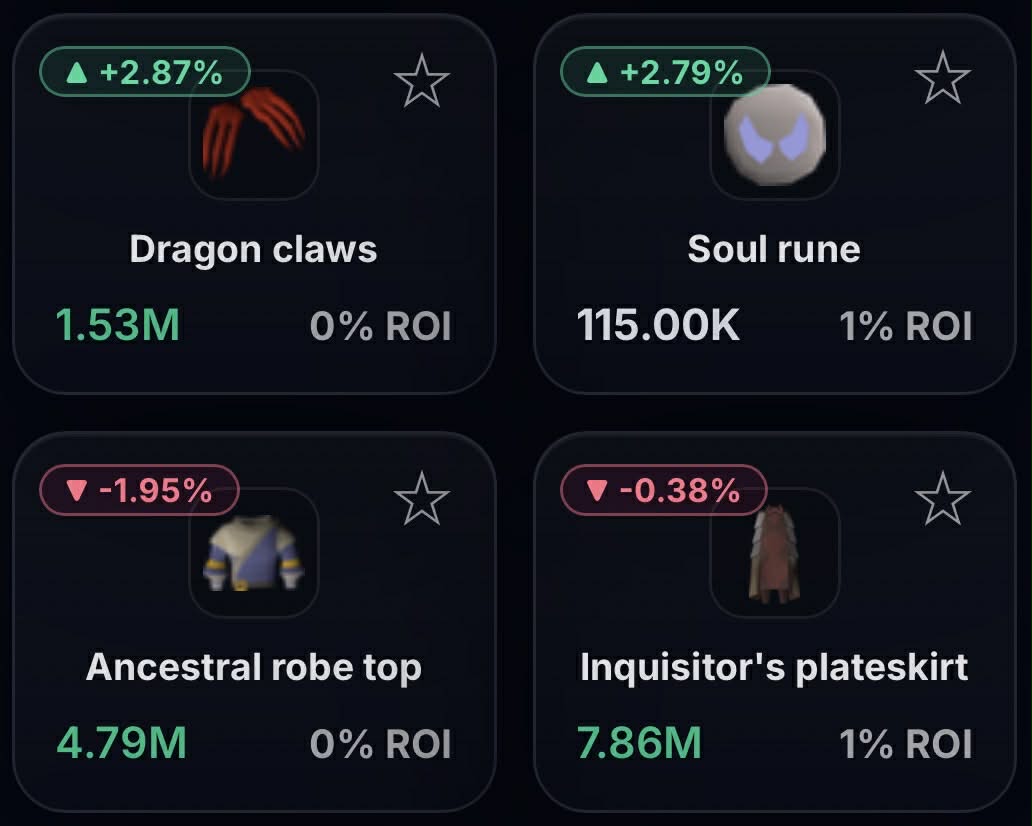1032x826 pixels.
Task: Click the 1.53M price on Dragon claws
Action: [x=118, y=325]
